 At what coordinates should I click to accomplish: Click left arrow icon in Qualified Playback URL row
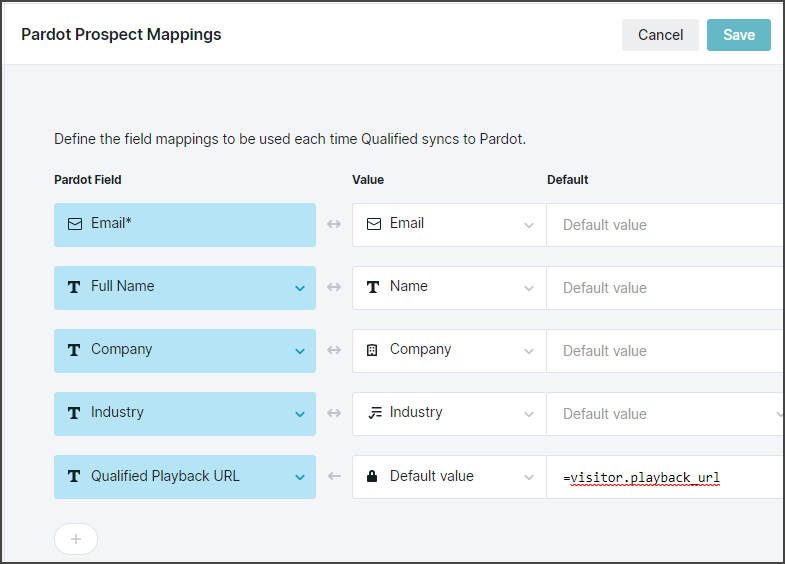point(334,476)
